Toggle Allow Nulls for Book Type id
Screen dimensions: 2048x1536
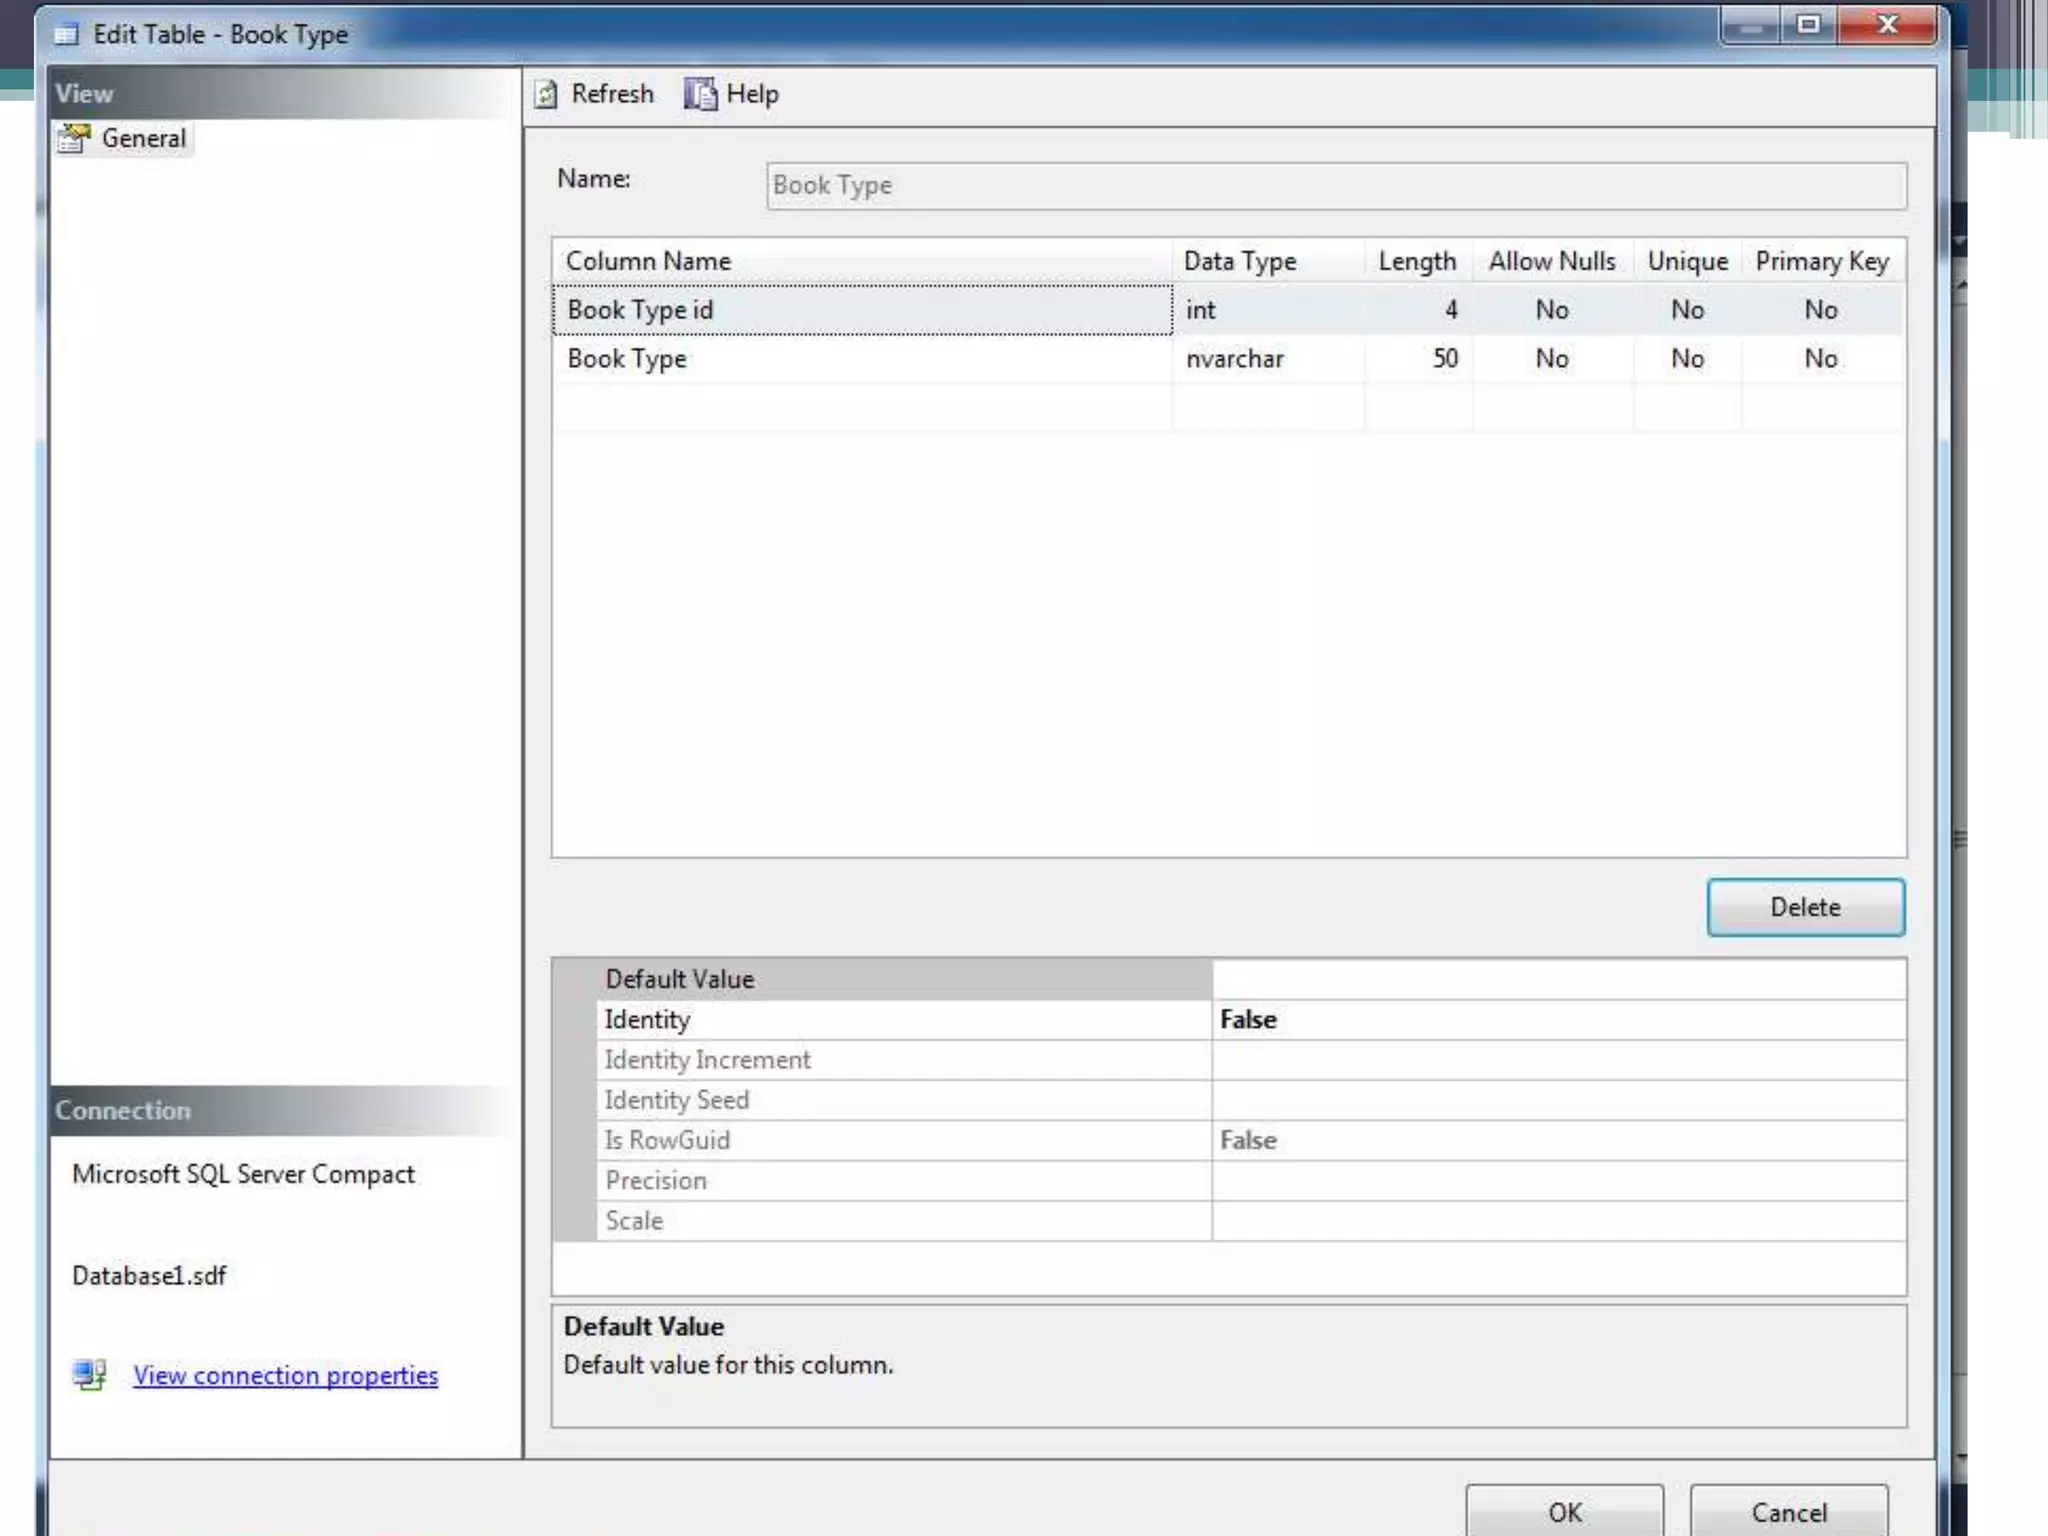click(x=1551, y=310)
